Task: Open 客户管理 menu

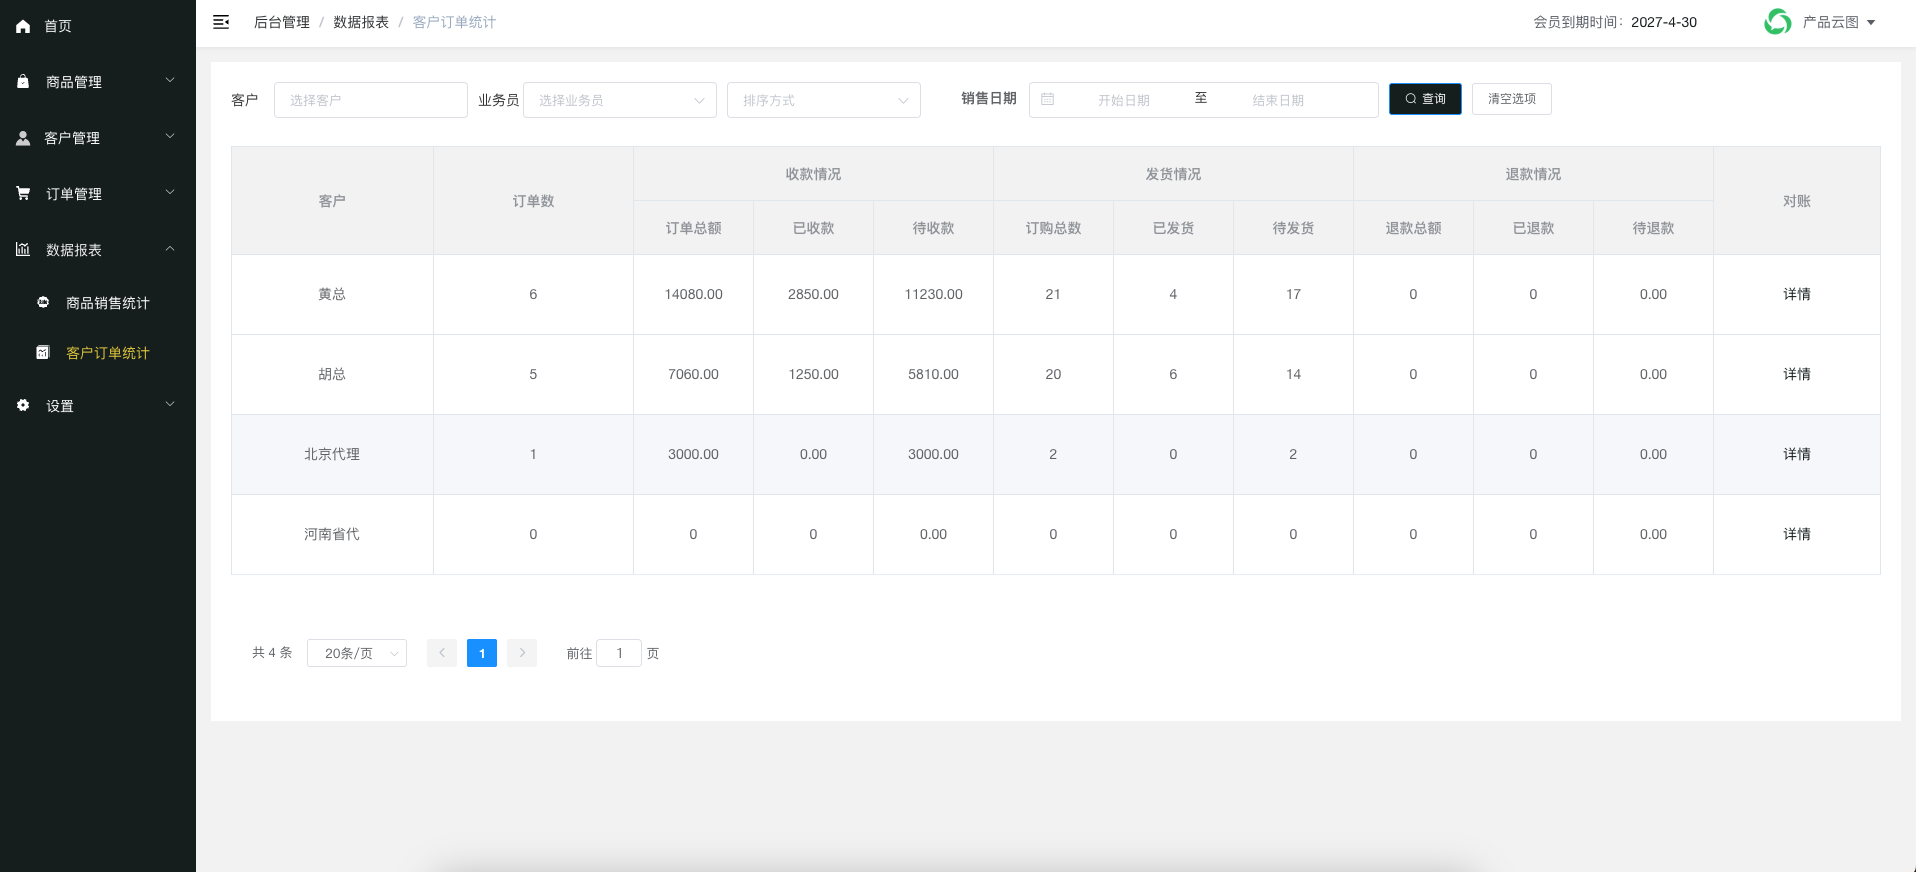Action: click(72, 138)
